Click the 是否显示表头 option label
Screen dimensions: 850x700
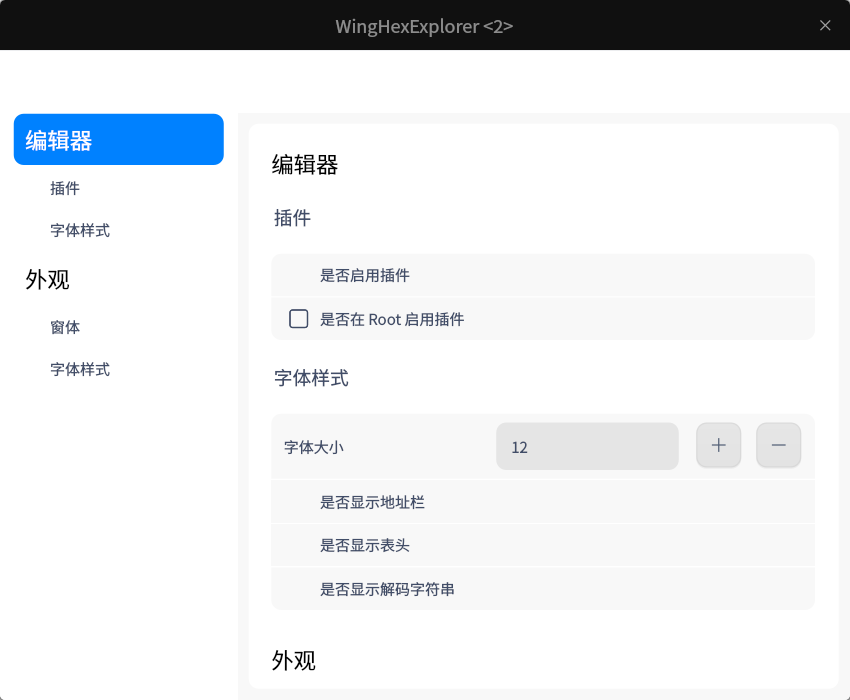pos(365,545)
